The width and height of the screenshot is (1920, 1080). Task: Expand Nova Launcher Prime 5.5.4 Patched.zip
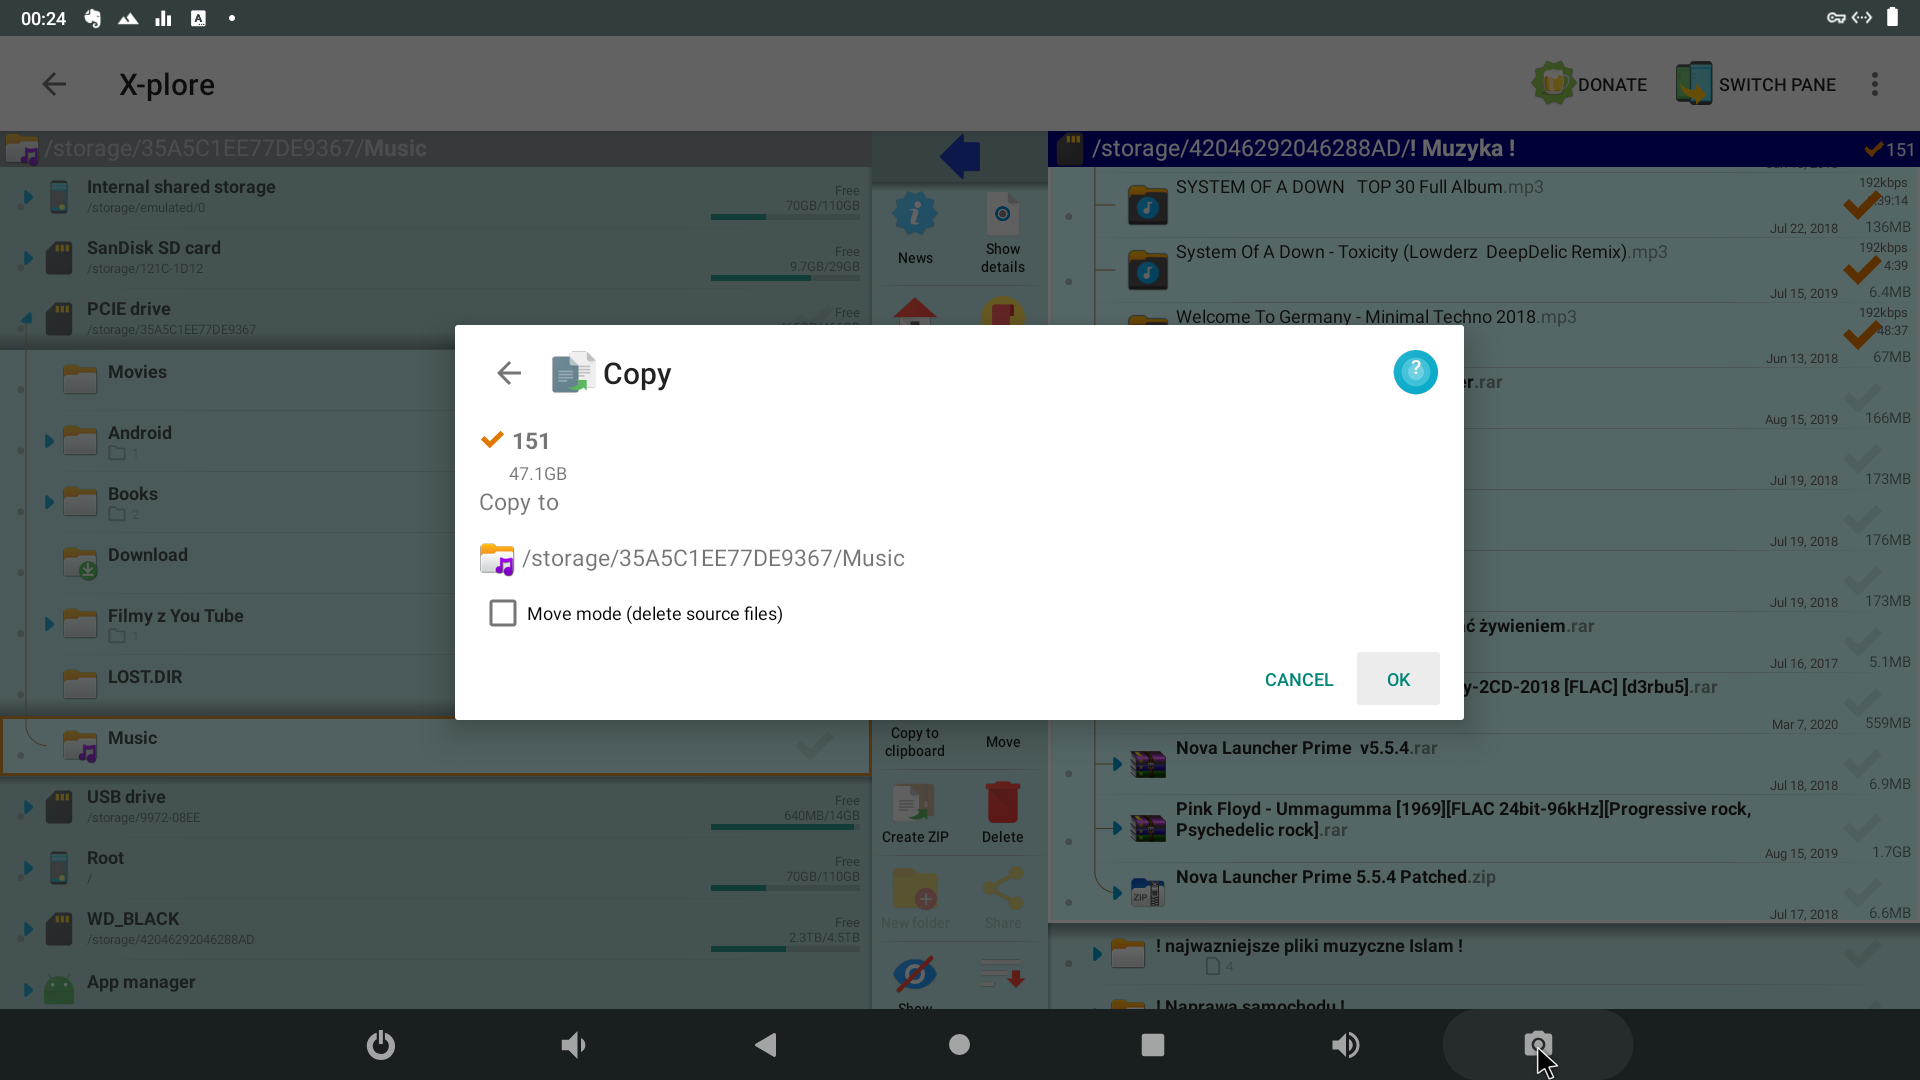pos(1117,892)
